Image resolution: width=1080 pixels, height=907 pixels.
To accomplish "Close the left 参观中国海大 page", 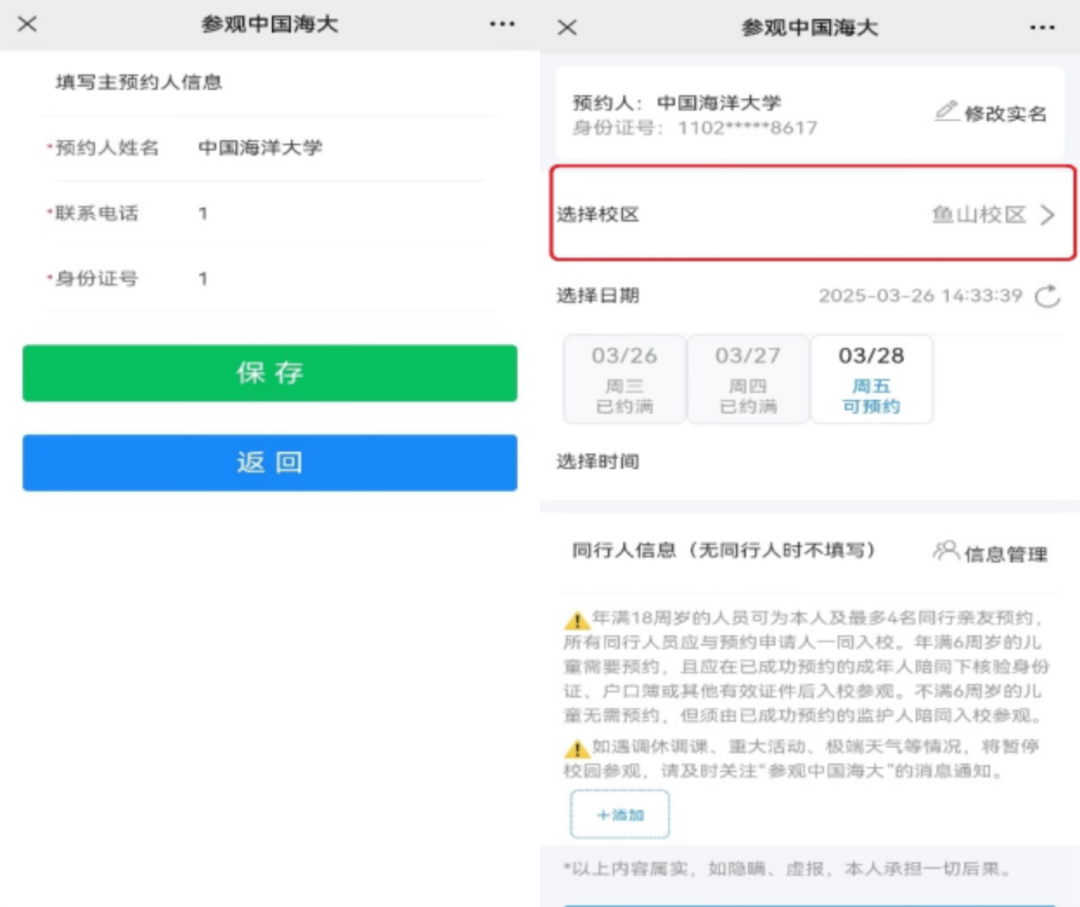I will click(28, 24).
